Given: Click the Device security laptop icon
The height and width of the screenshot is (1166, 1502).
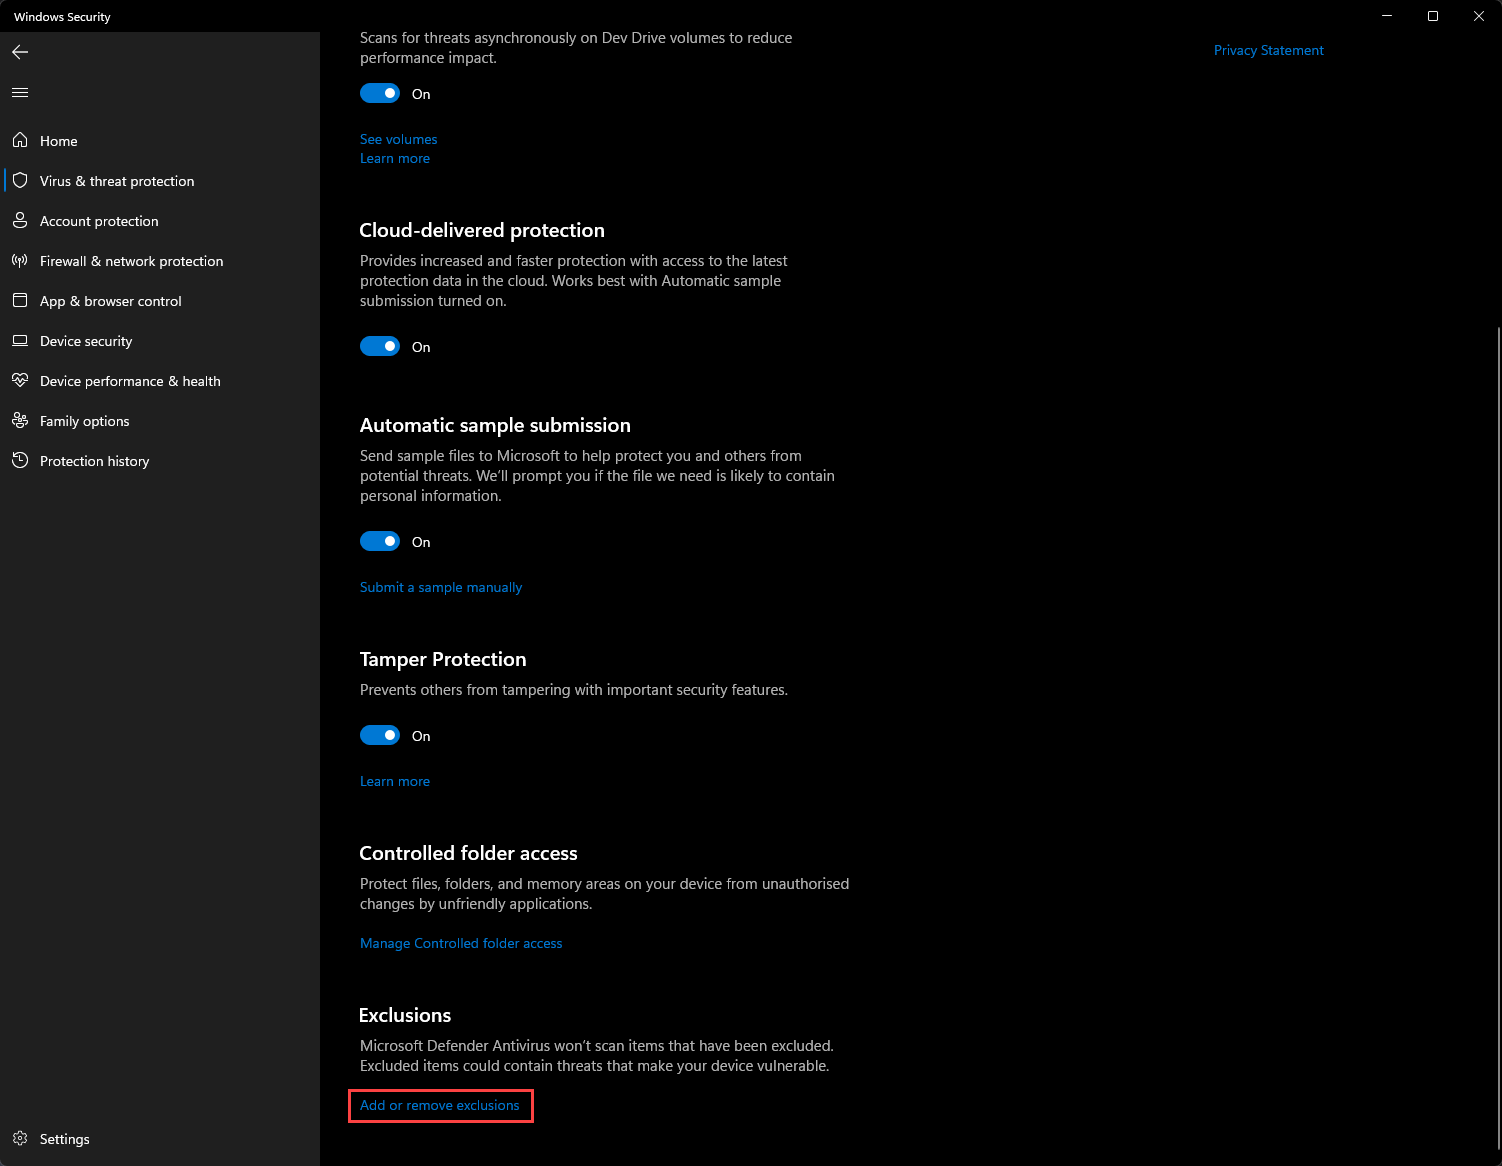Looking at the screenshot, I should 20,341.
